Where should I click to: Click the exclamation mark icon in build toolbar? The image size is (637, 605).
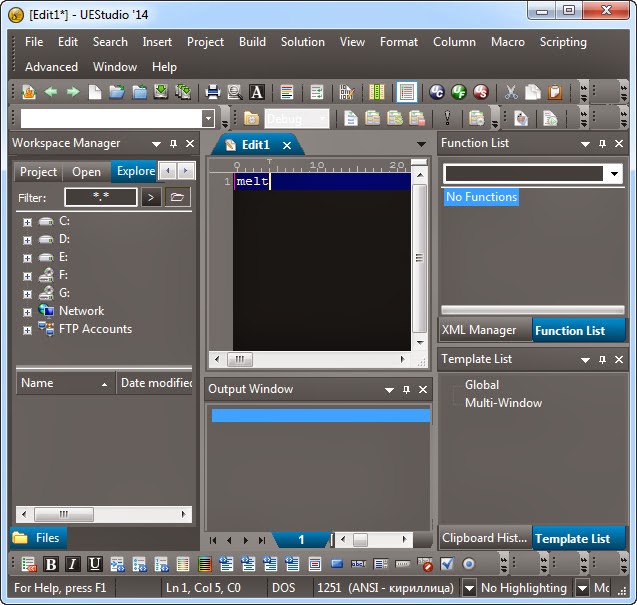coord(447,119)
